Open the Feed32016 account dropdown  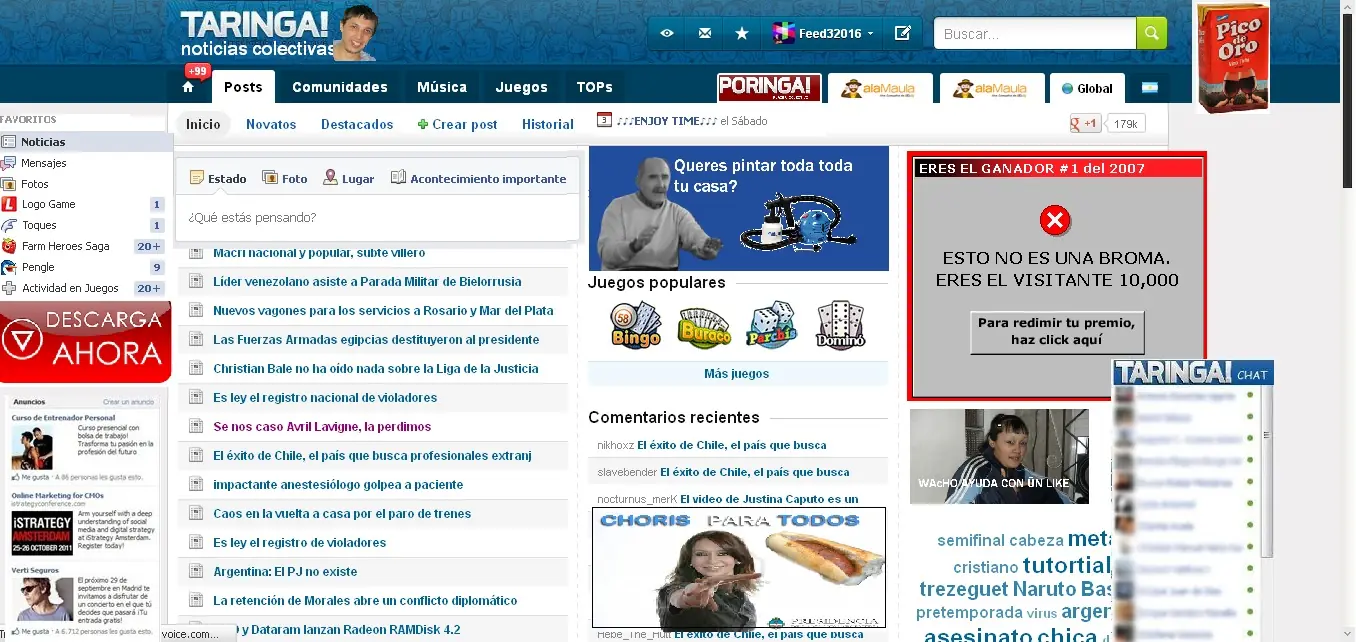click(823, 33)
